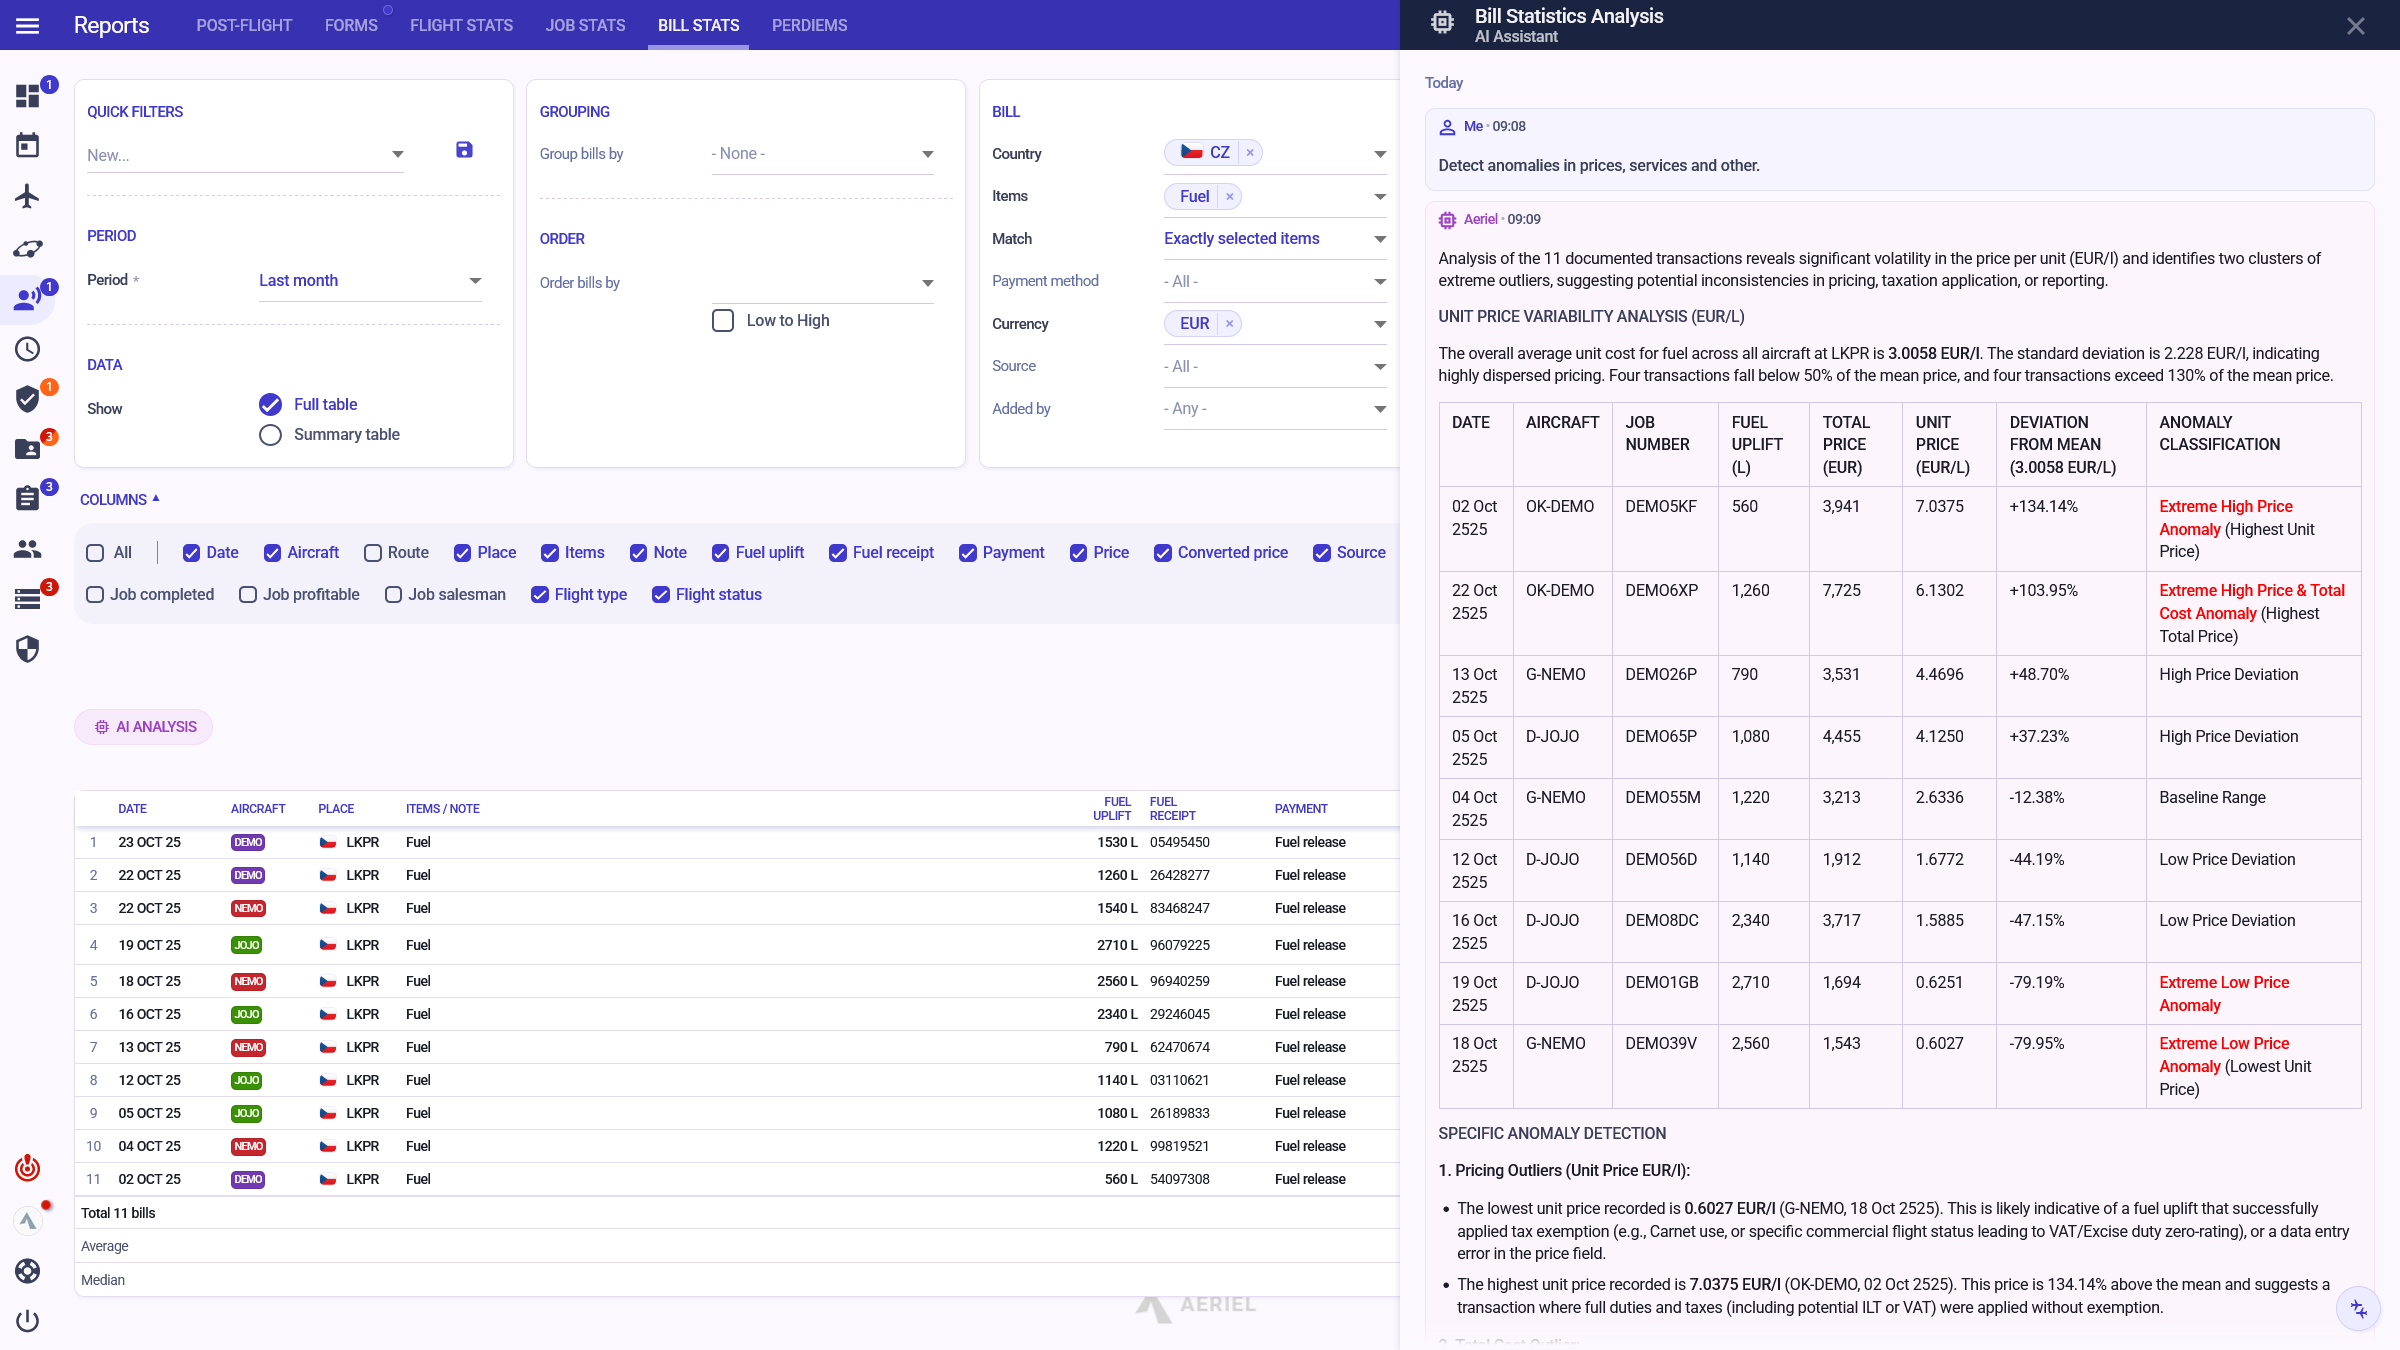Viewport: 2400px width, 1350px height.
Task: Open the clock sidebar icon
Action: [x=28, y=349]
